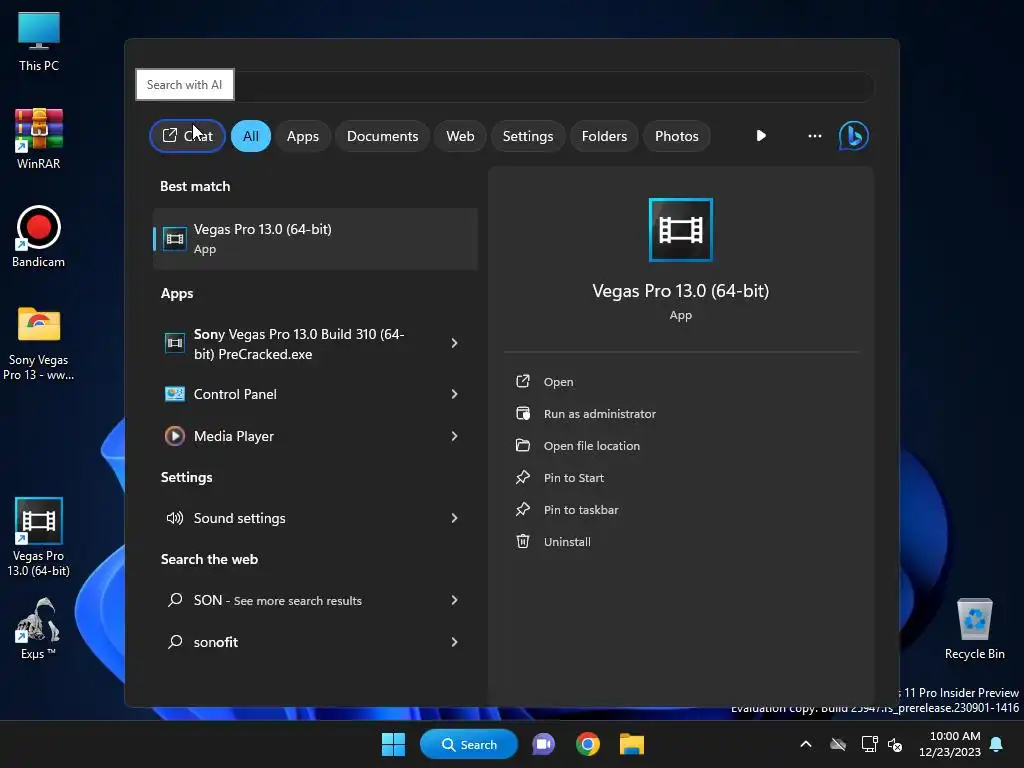Select the All filter tab
This screenshot has width=1024, height=768.
click(x=251, y=136)
